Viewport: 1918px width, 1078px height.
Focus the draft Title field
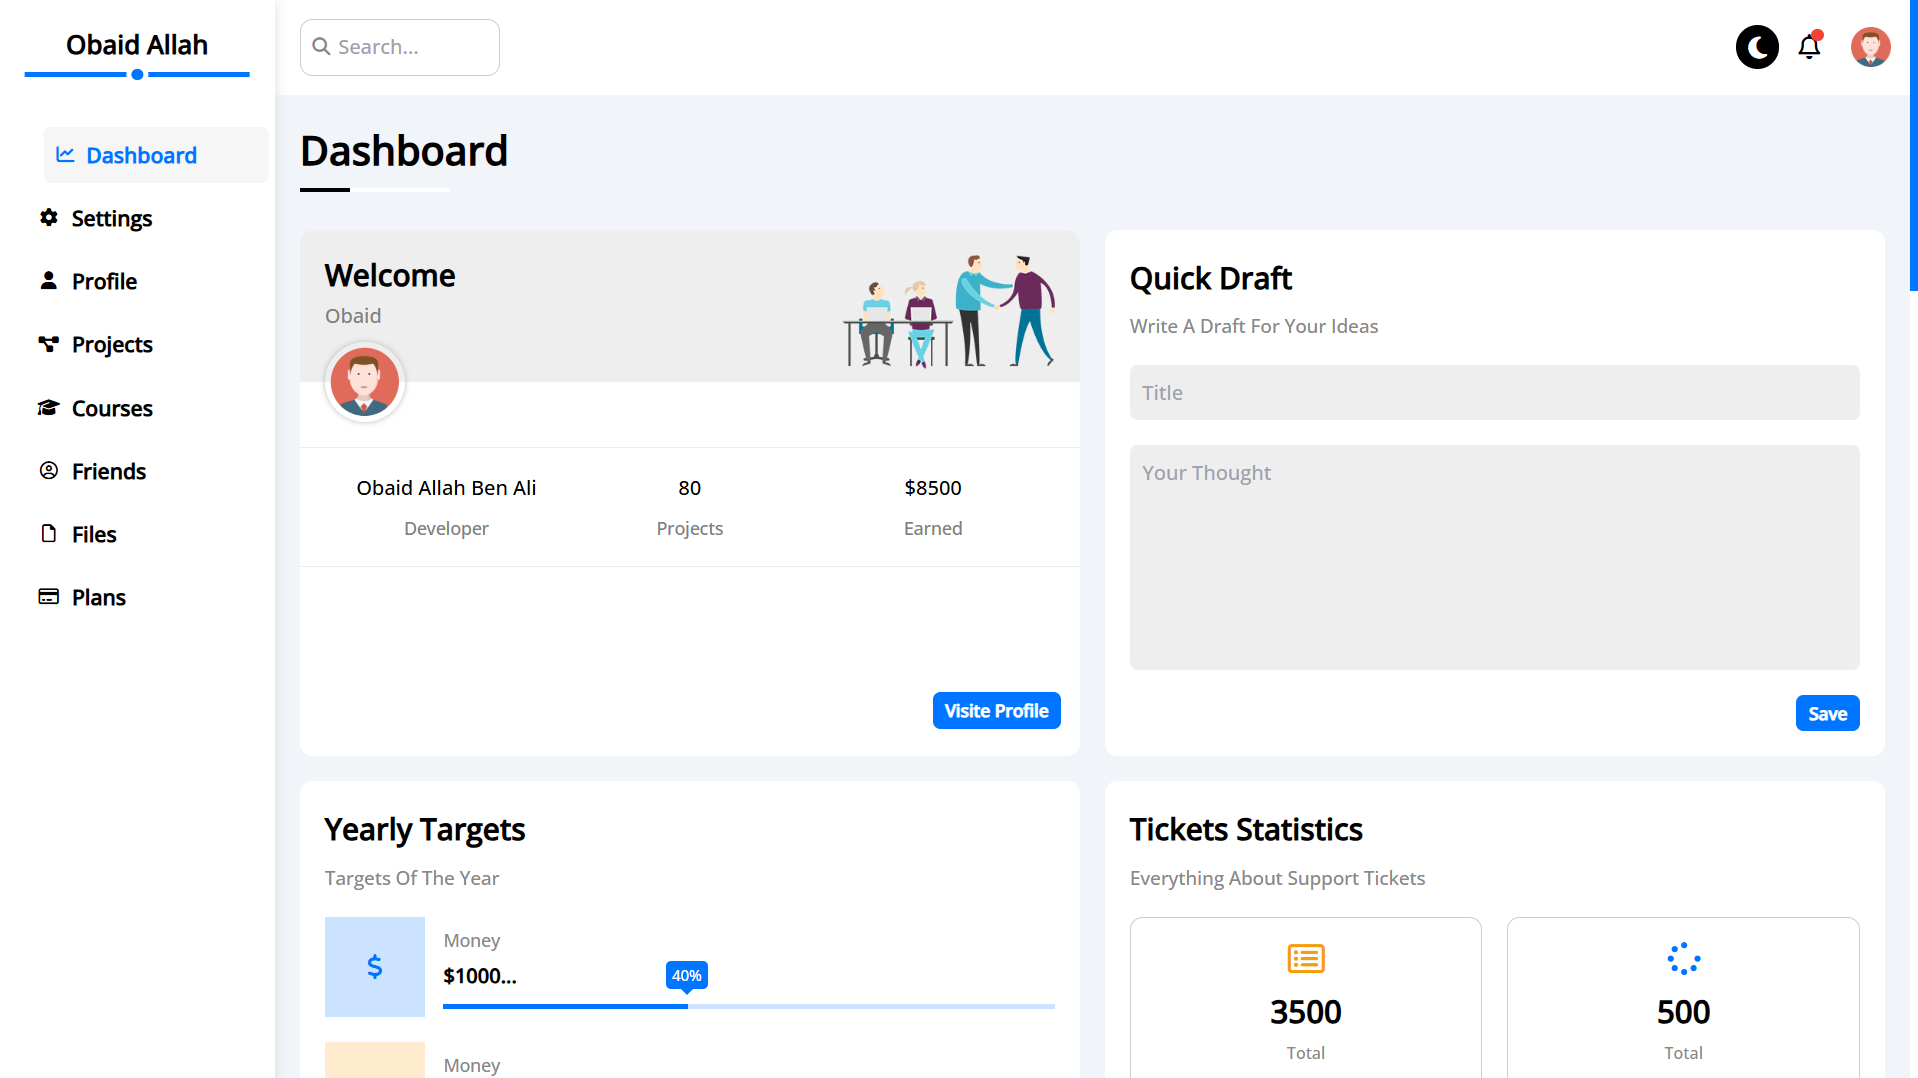[x=1494, y=393]
